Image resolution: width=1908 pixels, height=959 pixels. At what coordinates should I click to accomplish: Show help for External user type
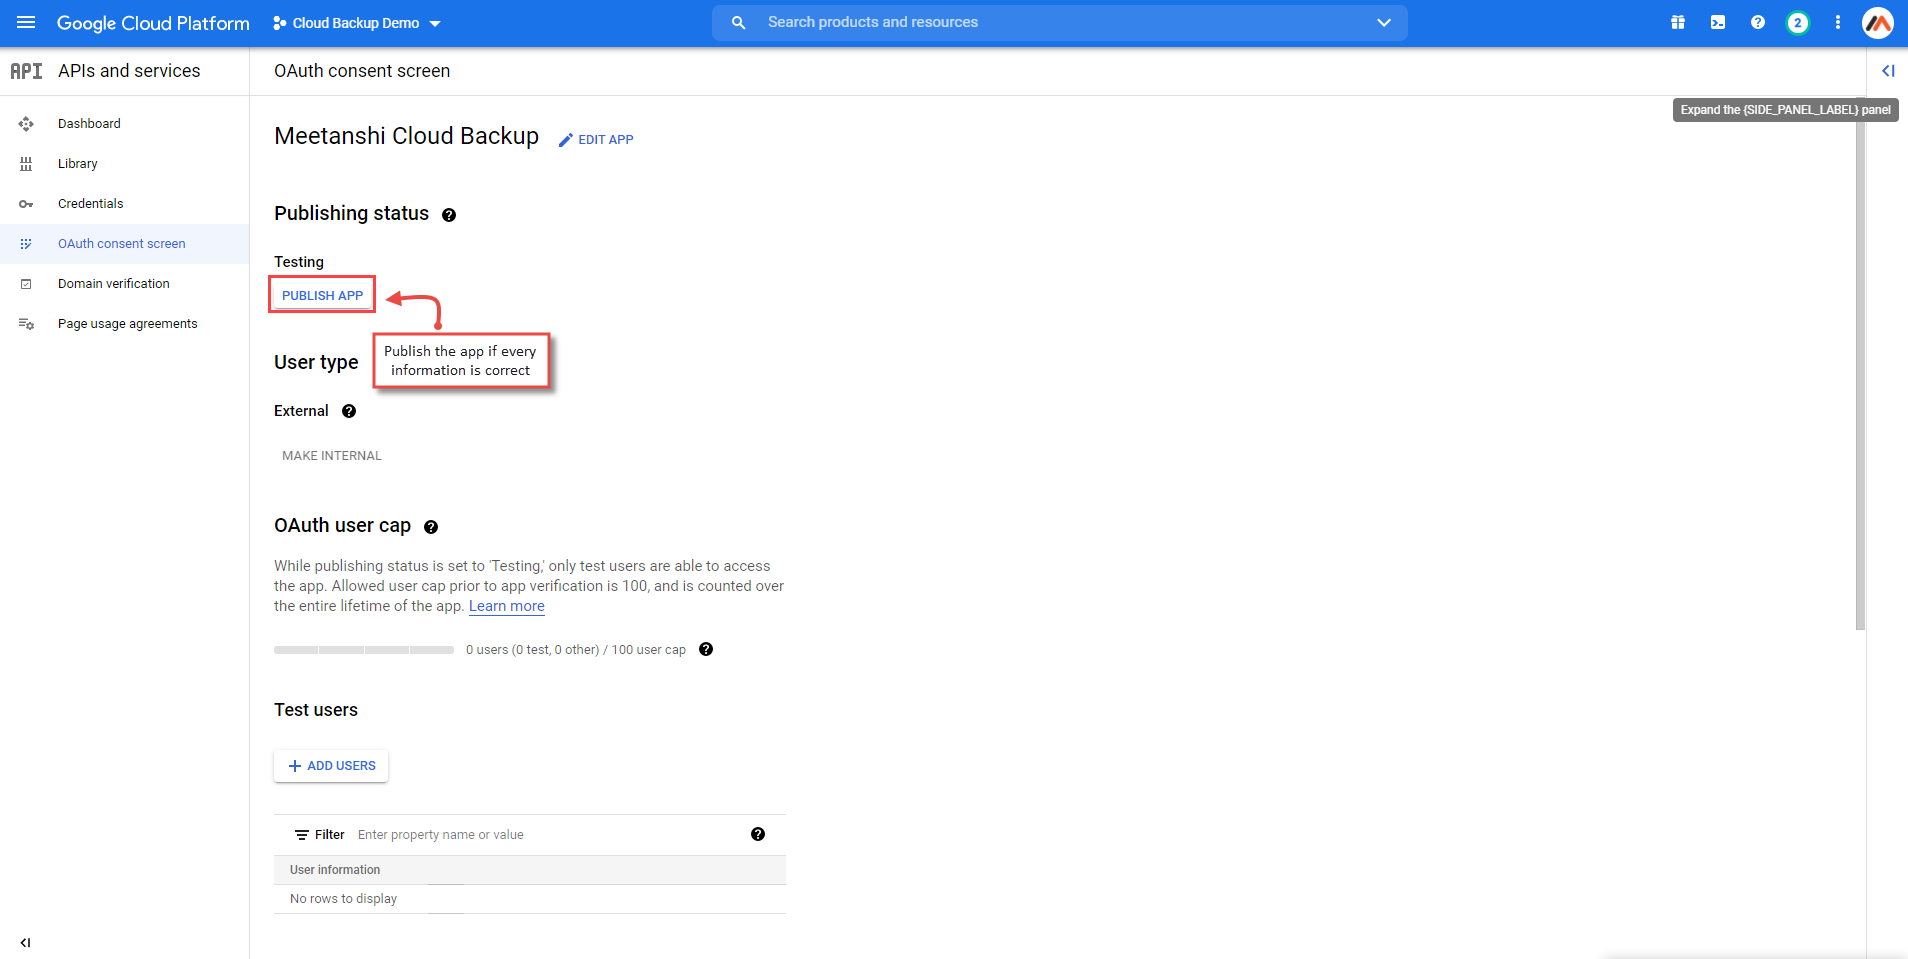pyautogui.click(x=349, y=411)
